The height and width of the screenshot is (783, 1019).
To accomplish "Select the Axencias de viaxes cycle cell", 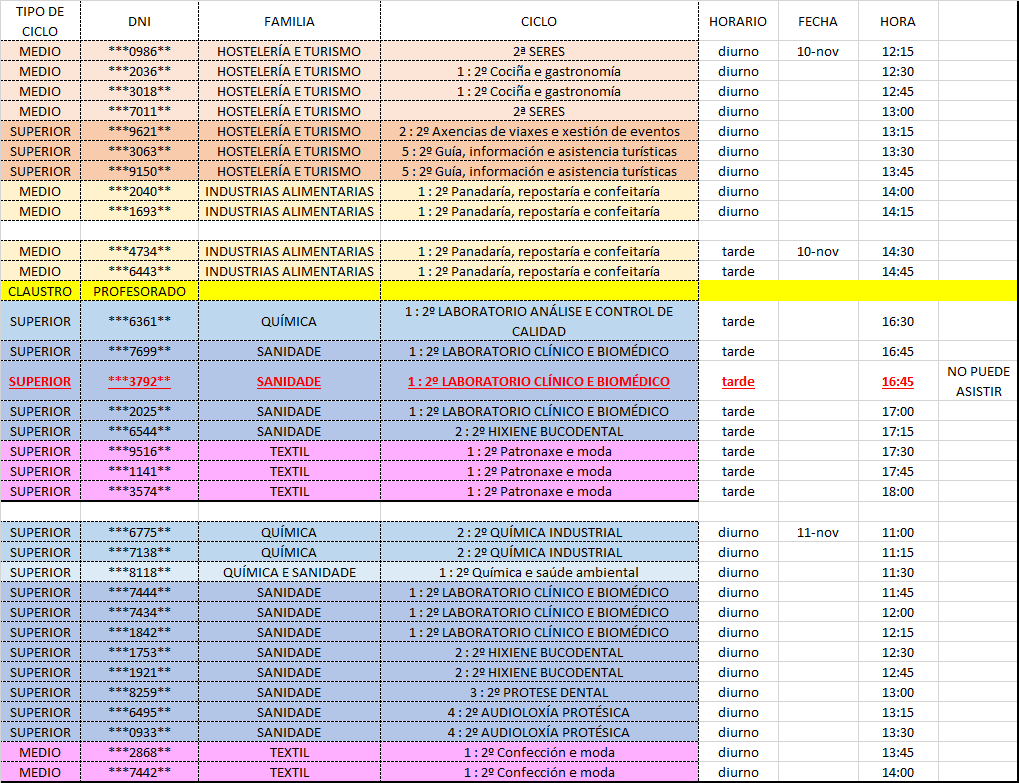I will point(539,131).
